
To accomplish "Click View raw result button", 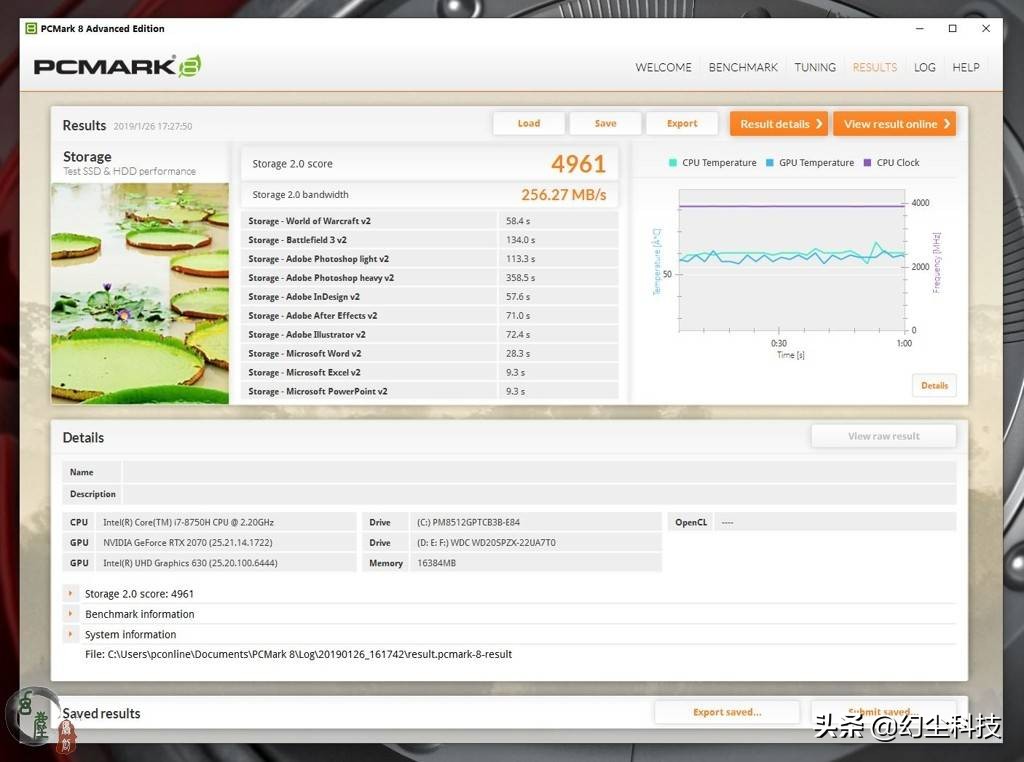I will 884,436.
